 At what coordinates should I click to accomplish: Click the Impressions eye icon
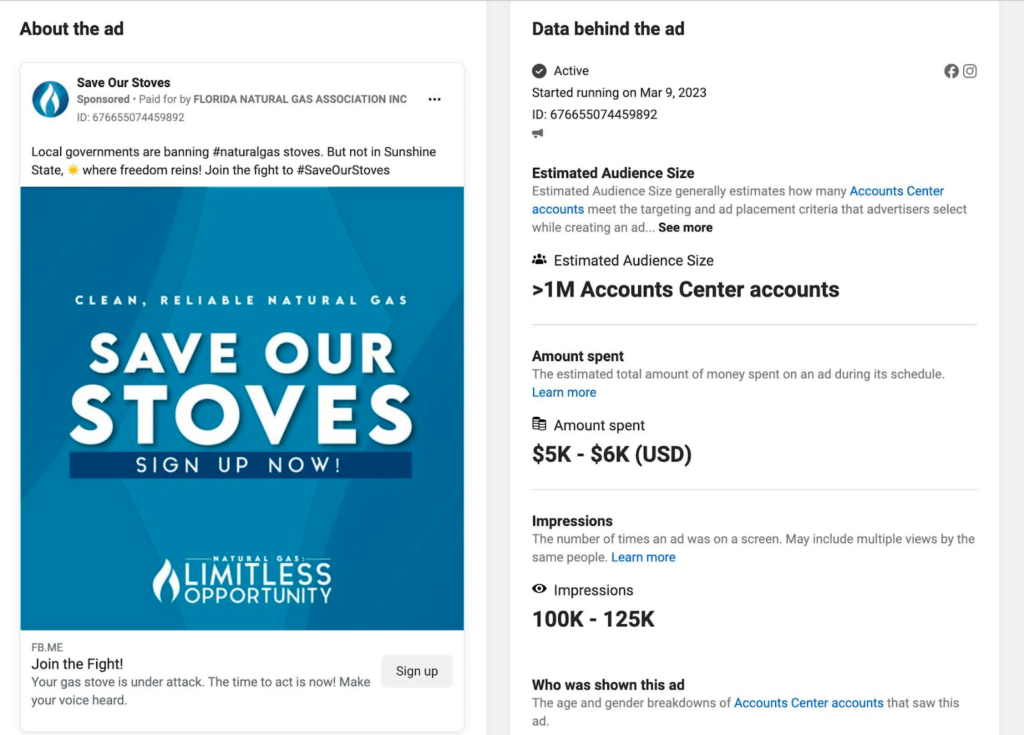click(539, 589)
